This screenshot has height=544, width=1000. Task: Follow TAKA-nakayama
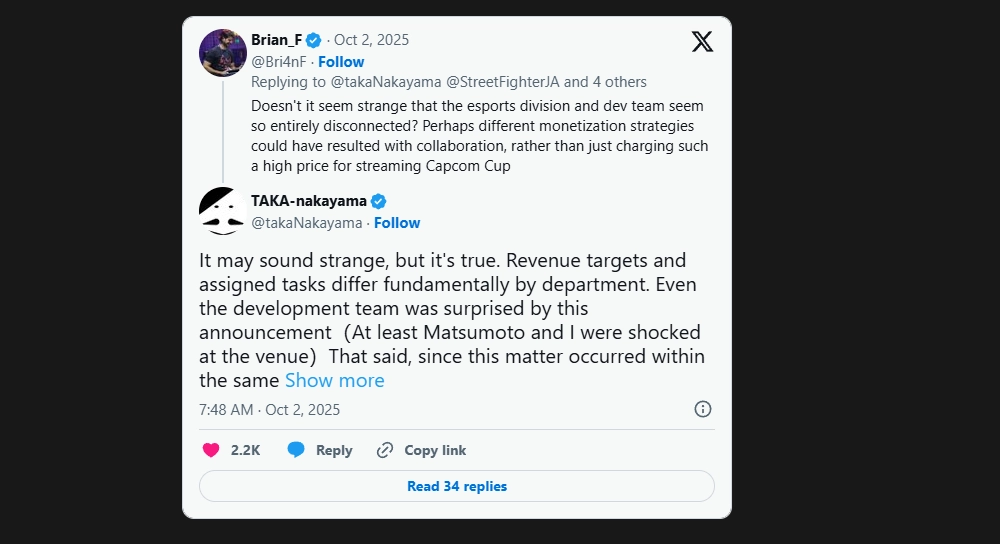pyautogui.click(x=397, y=223)
